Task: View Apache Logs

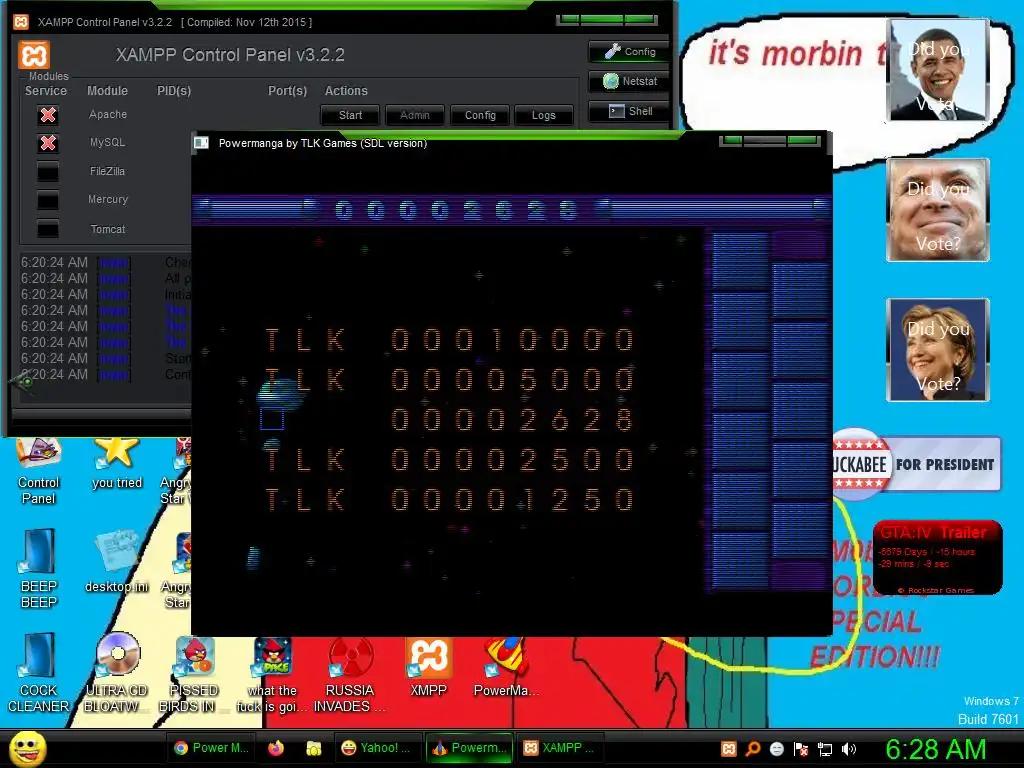Action: [x=543, y=115]
